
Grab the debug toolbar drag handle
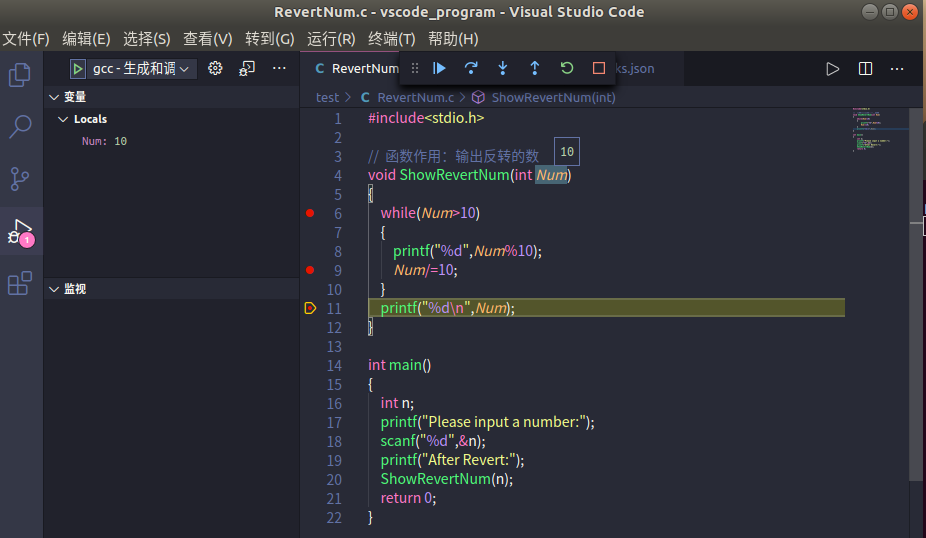[415, 69]
